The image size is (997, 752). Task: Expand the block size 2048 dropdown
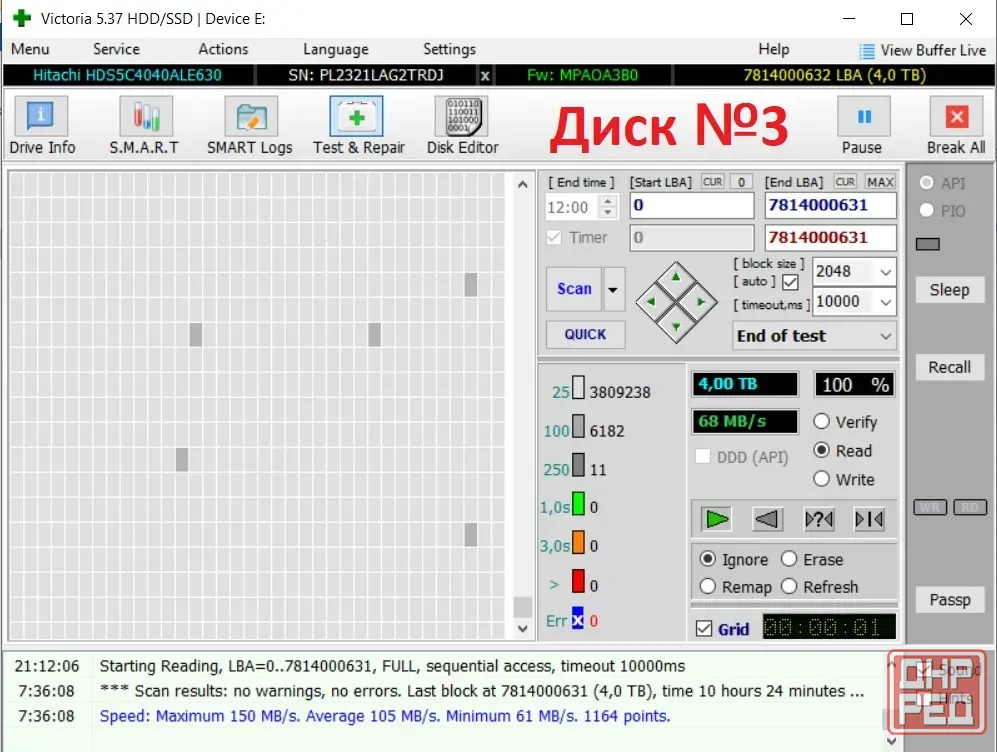(x=854, y=271)
